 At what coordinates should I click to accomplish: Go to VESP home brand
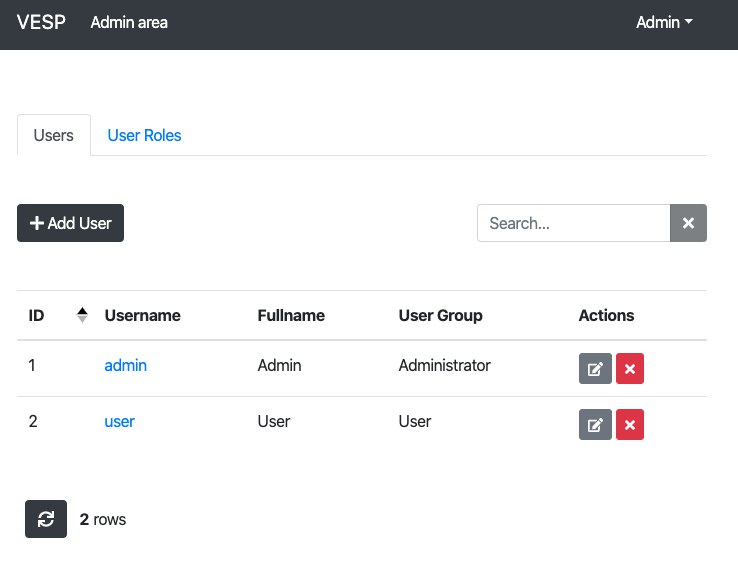[41, 22]
